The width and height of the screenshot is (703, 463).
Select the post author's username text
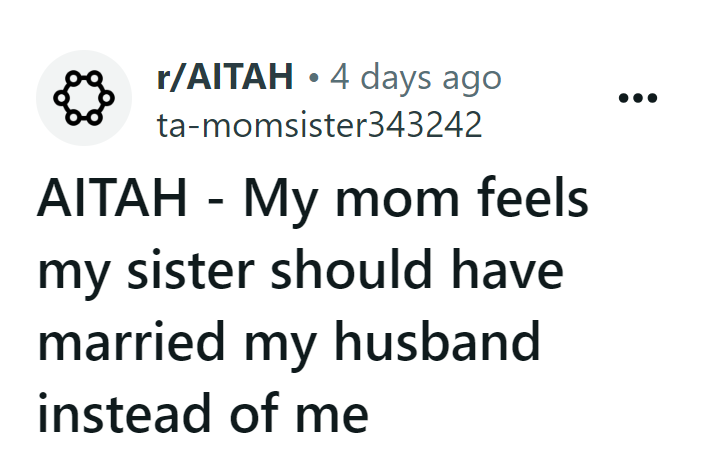click(x=320, y=125)
